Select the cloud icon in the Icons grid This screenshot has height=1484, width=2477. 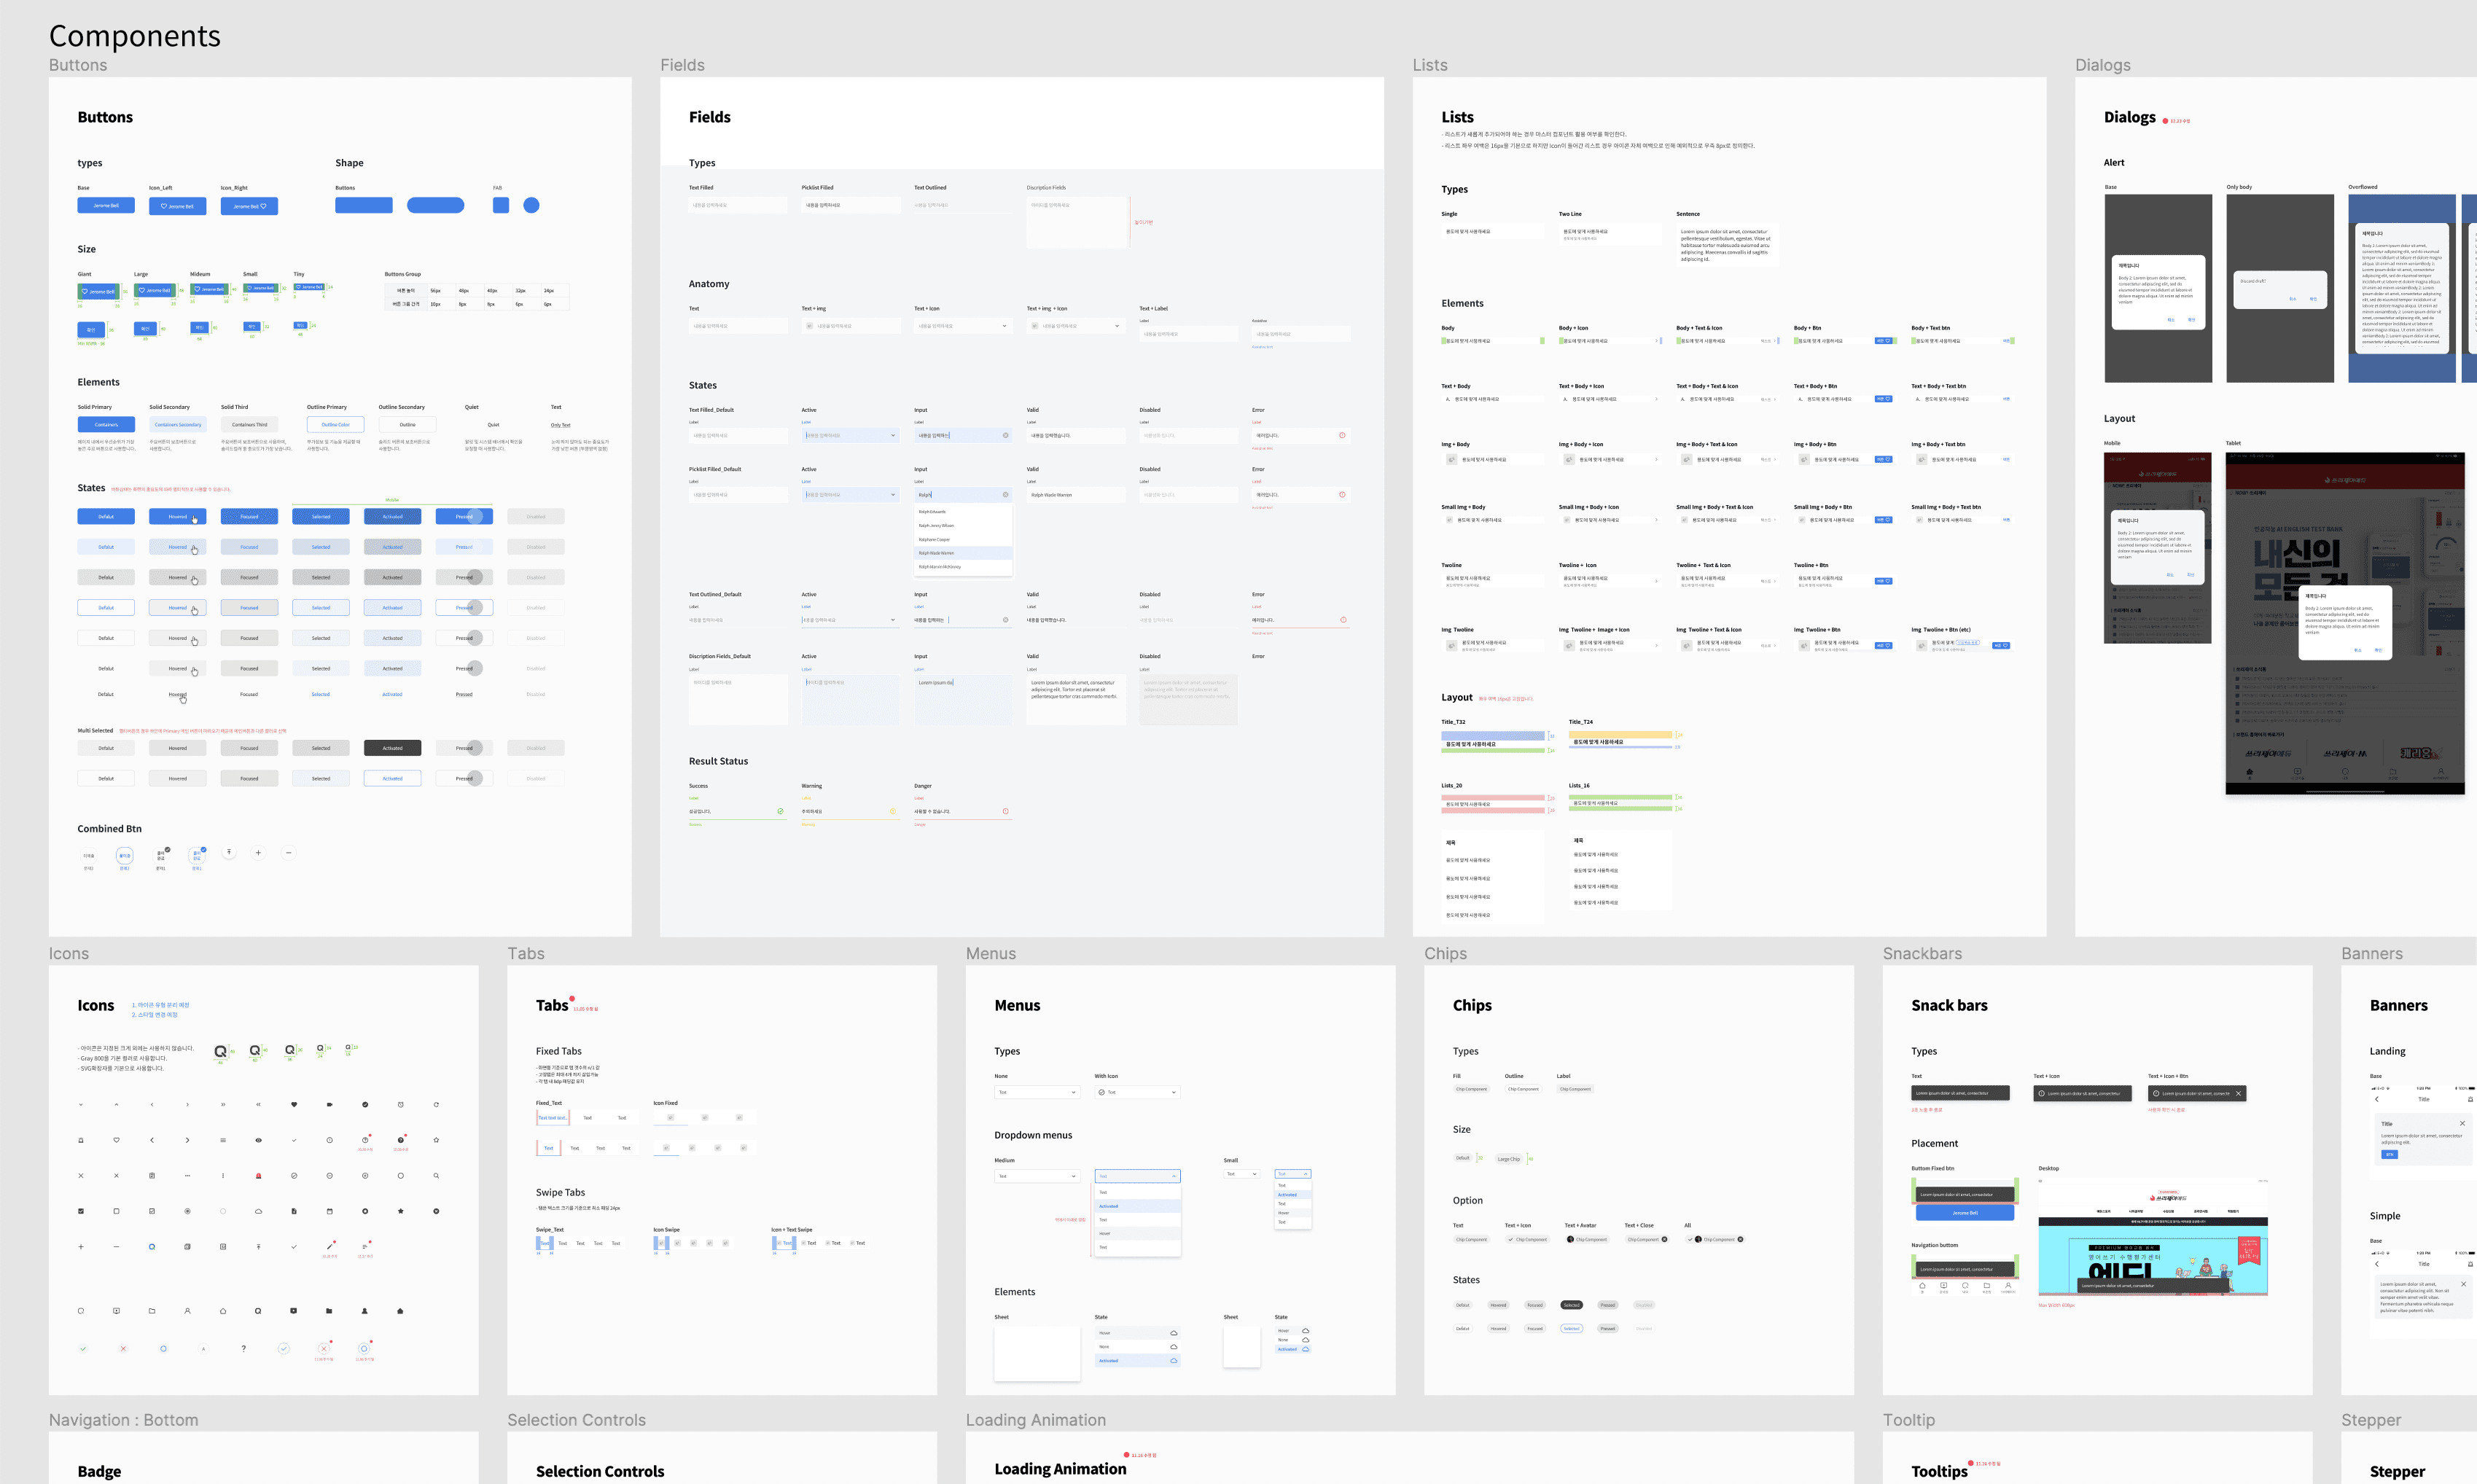tap(259, 1211)
